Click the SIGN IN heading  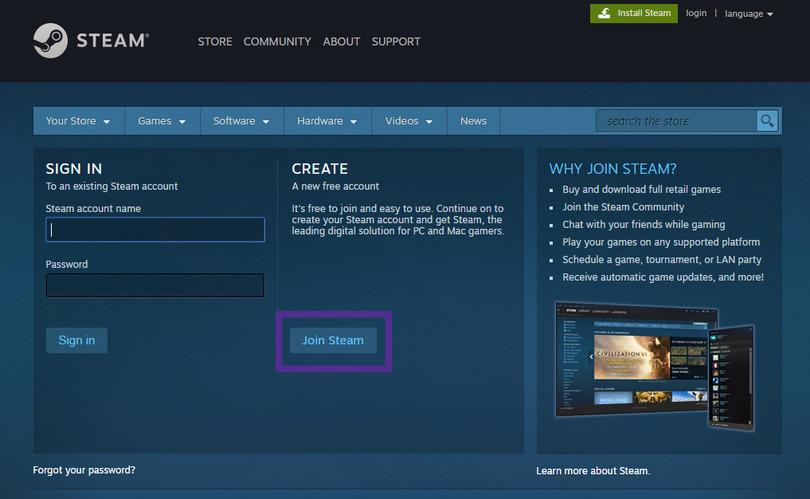click(74, 169)
